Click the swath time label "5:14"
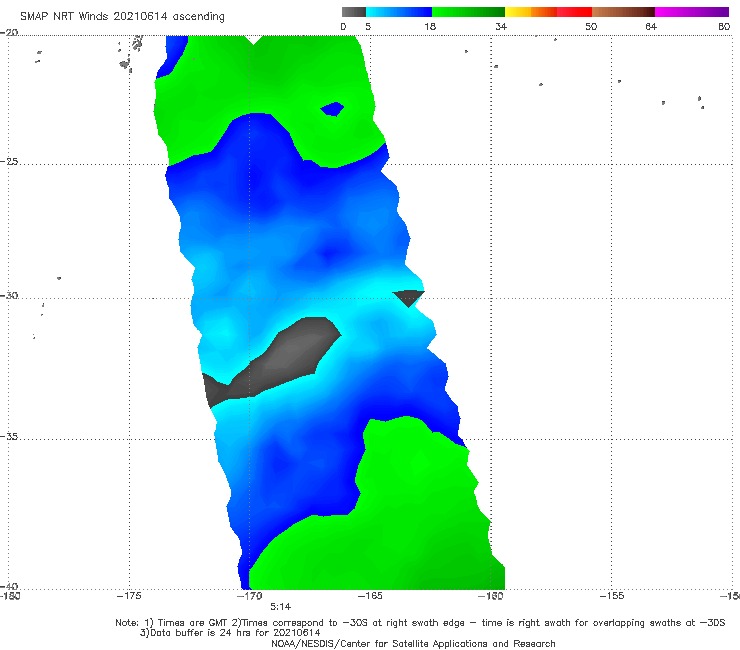This screenshot has width=740, height=650. 280,607
